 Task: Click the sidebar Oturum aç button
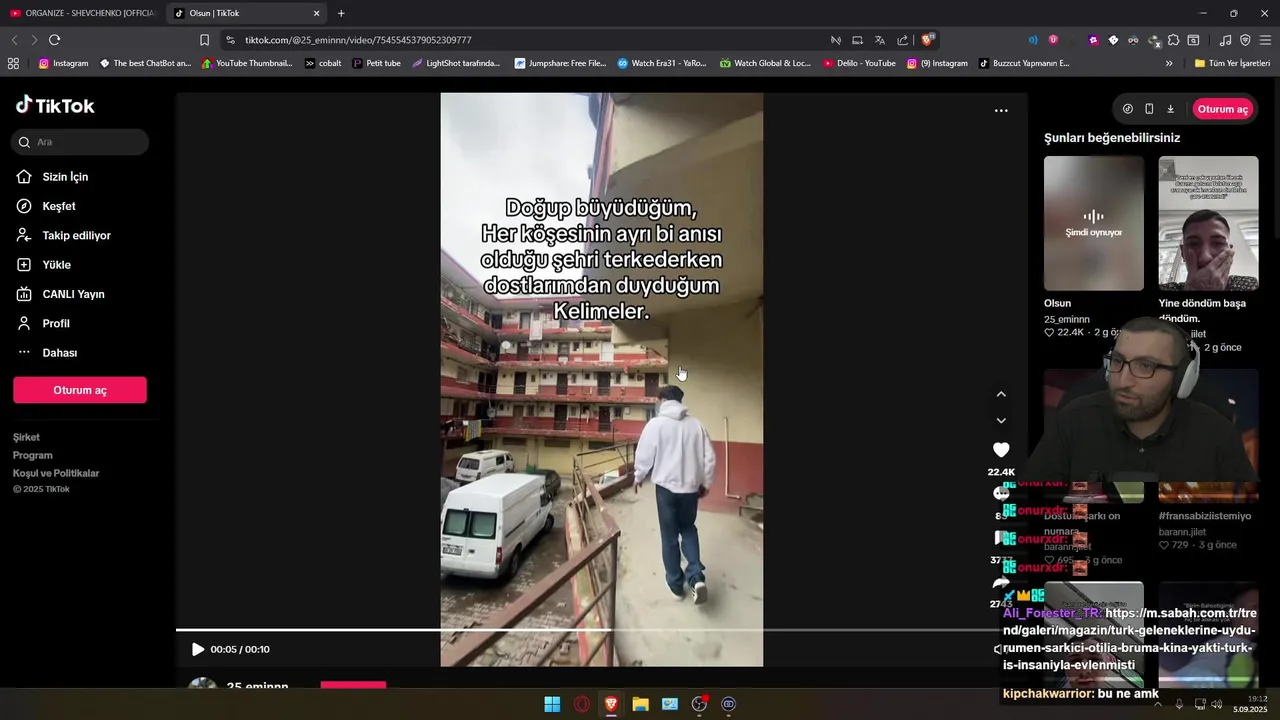coord(80,390)
